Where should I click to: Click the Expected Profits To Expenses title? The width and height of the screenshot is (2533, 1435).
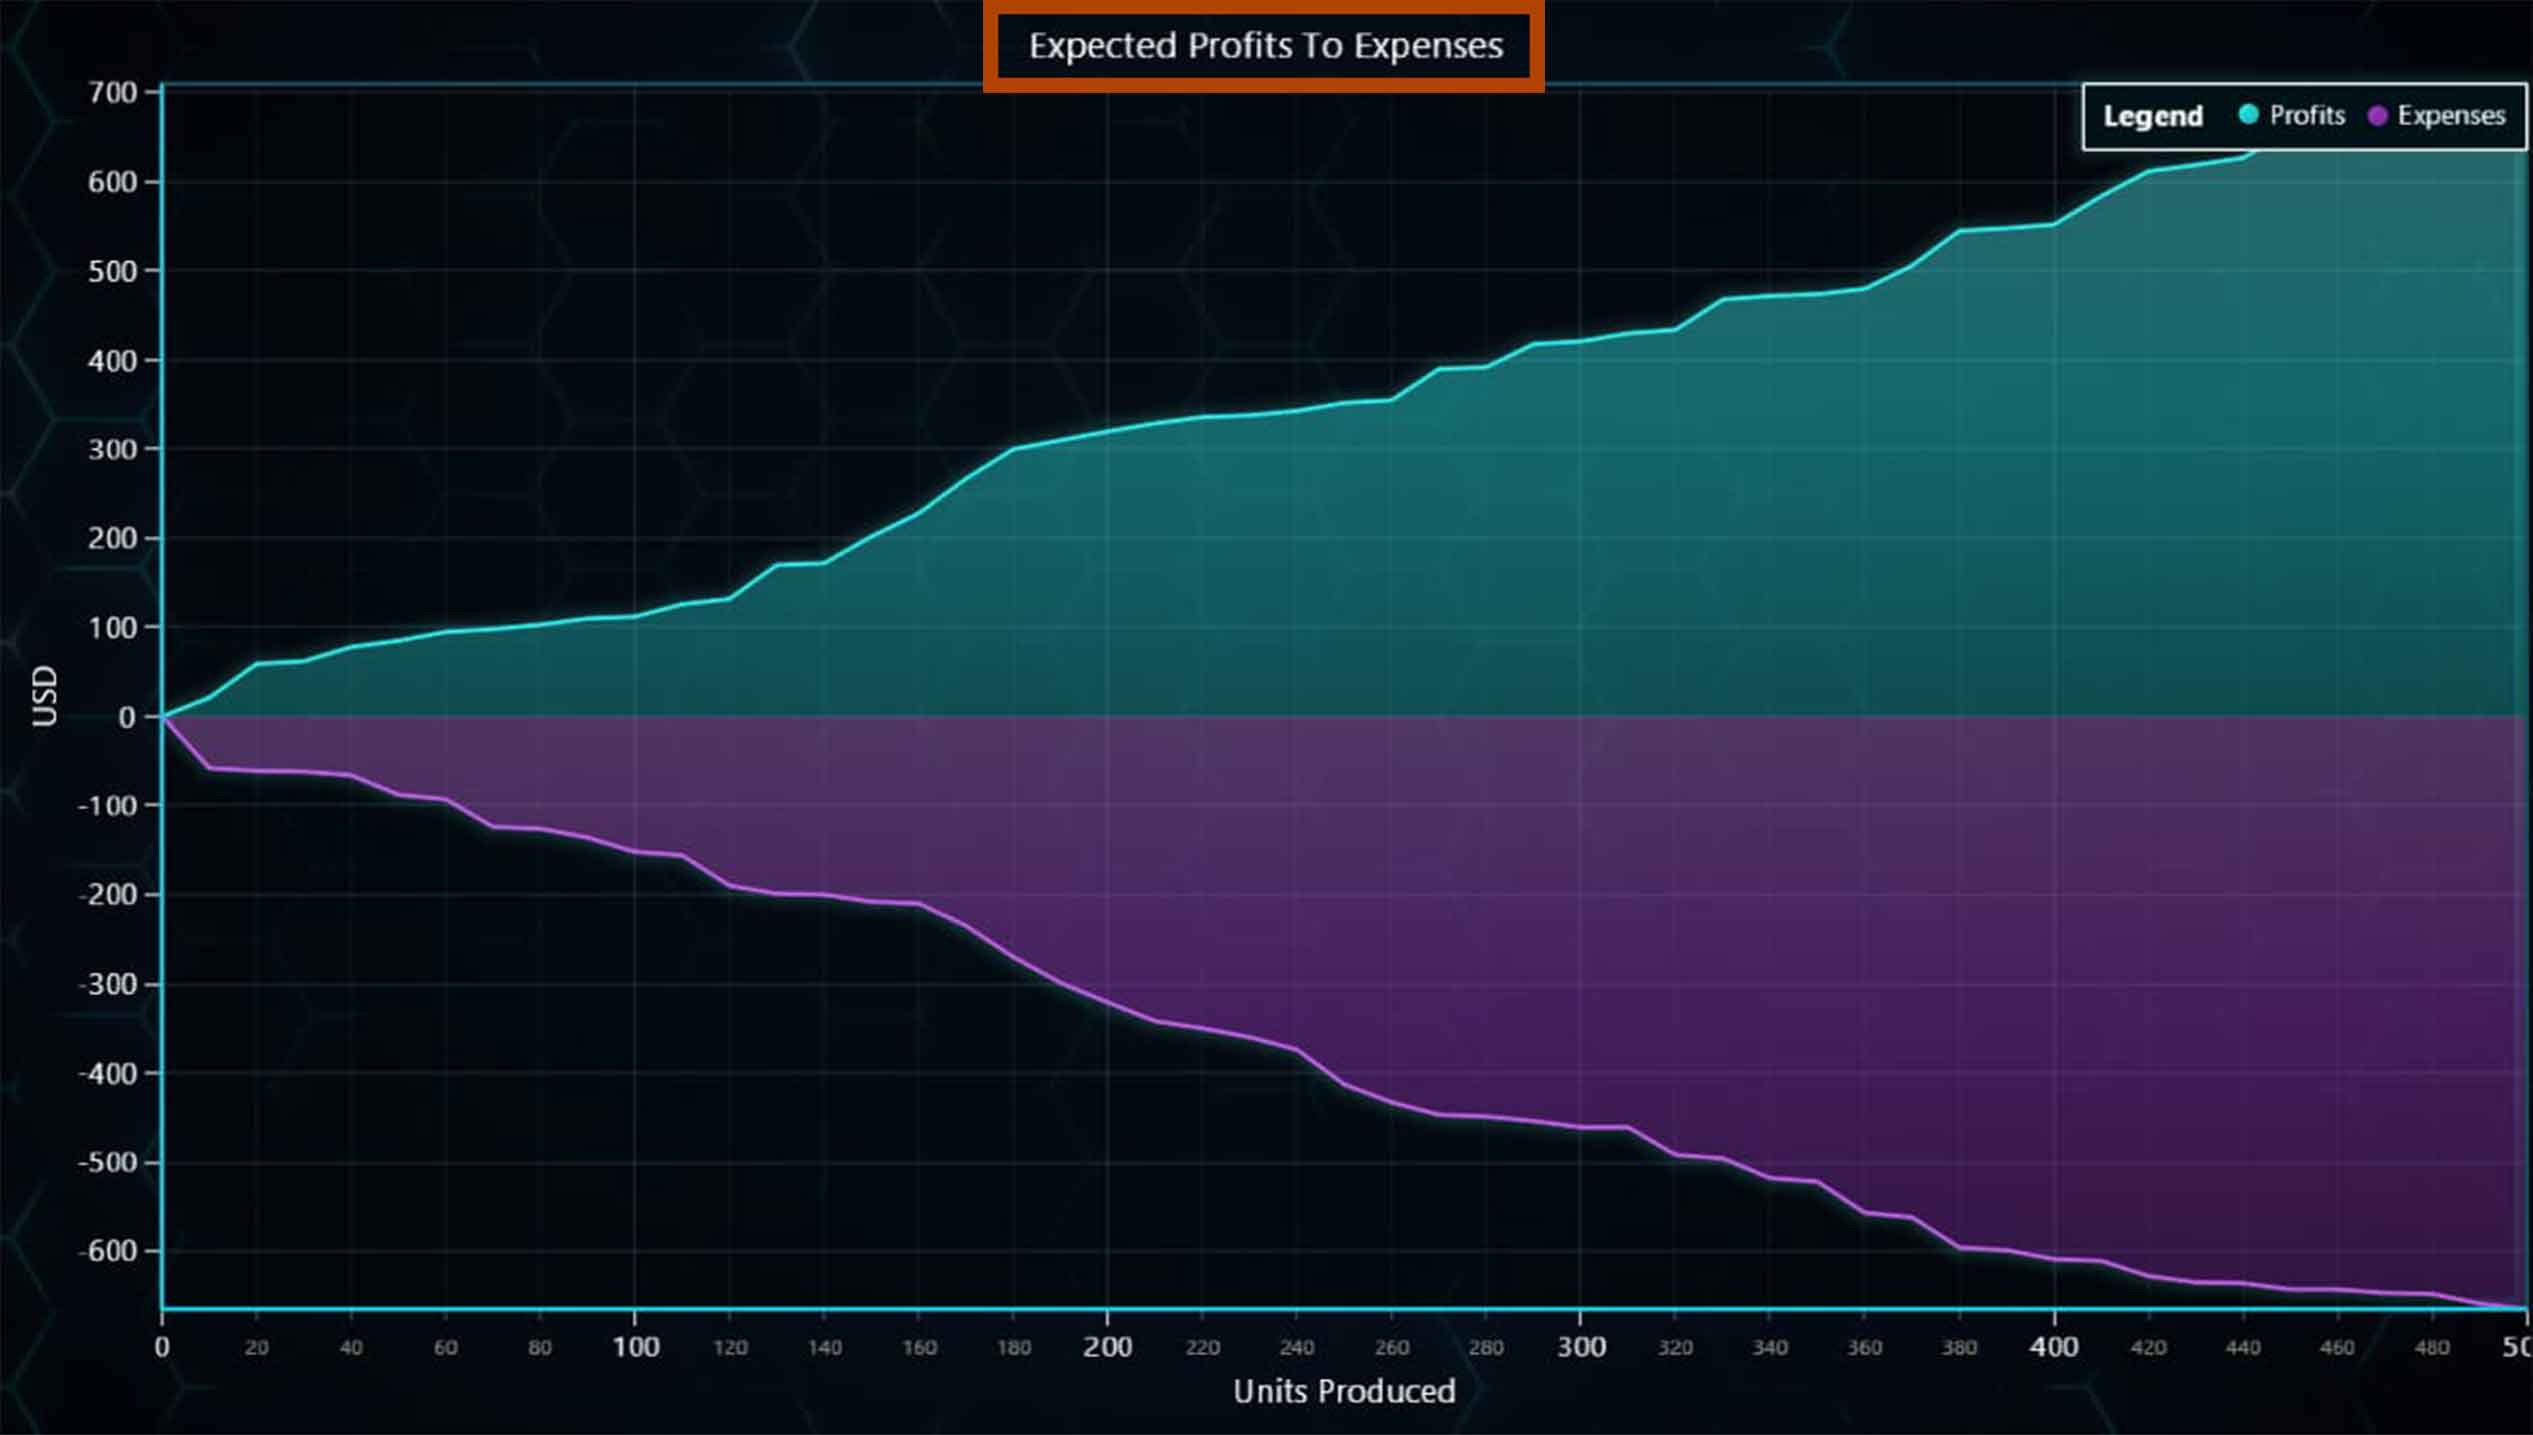click(x=1266, y=46)
